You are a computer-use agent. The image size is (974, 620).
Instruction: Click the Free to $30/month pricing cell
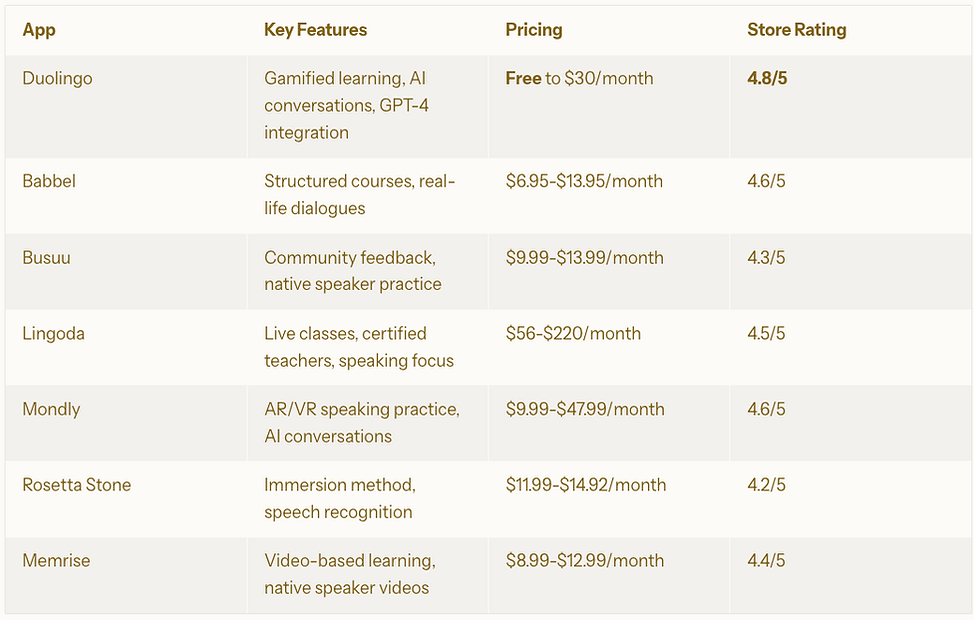(579, 78)
